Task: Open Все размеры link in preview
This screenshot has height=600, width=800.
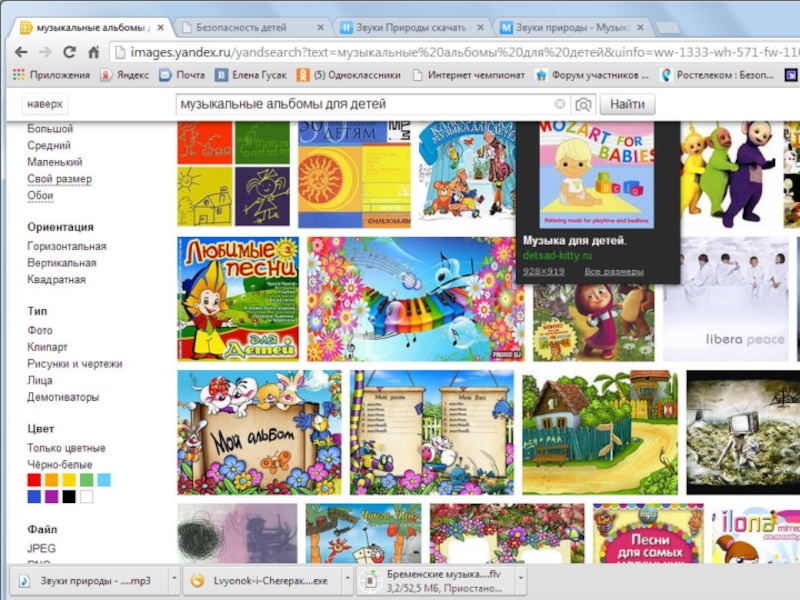Action: point(614,271)
